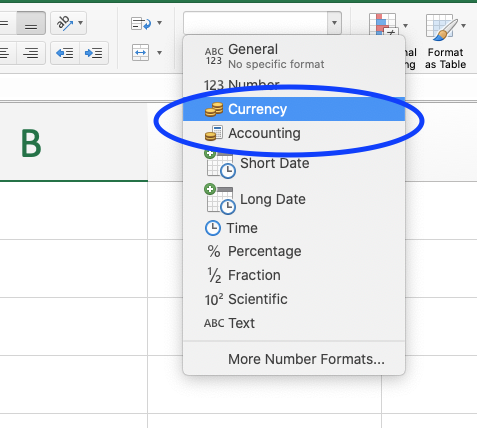
Task: Select the Fraction format
Action: click(x=294, y=275)
